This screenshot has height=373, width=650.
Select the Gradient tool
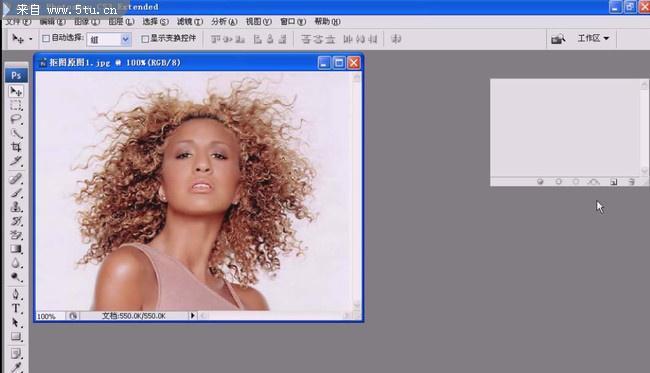[x=16, y=249]
